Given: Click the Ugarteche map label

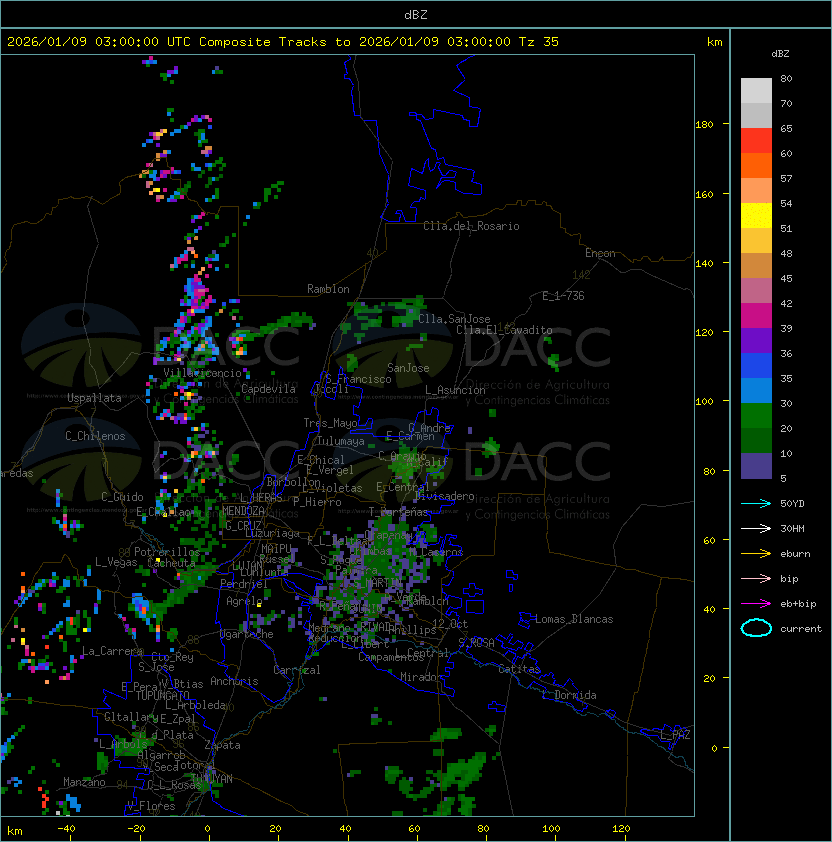Looking at the screenshot, I should click(247, 634).
